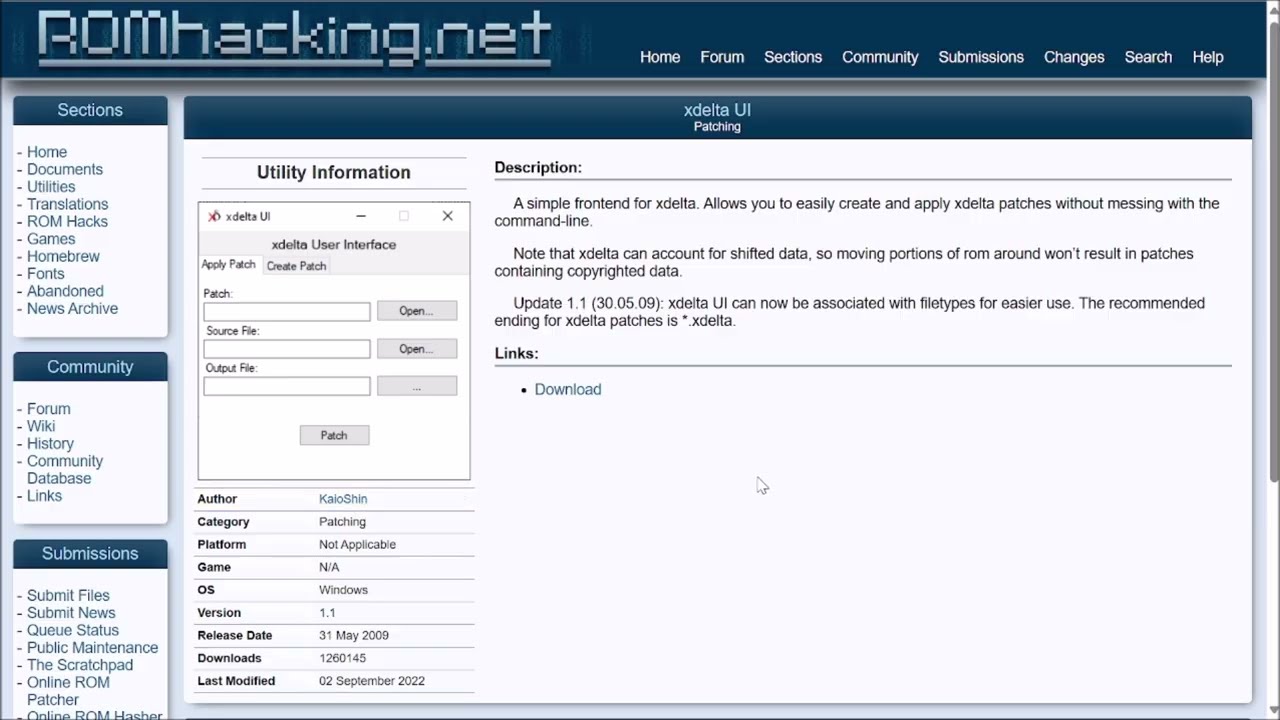Screen dimensions: 1280x720
Task: Open the Submit Files sidebar link
Action: [68, 596]
